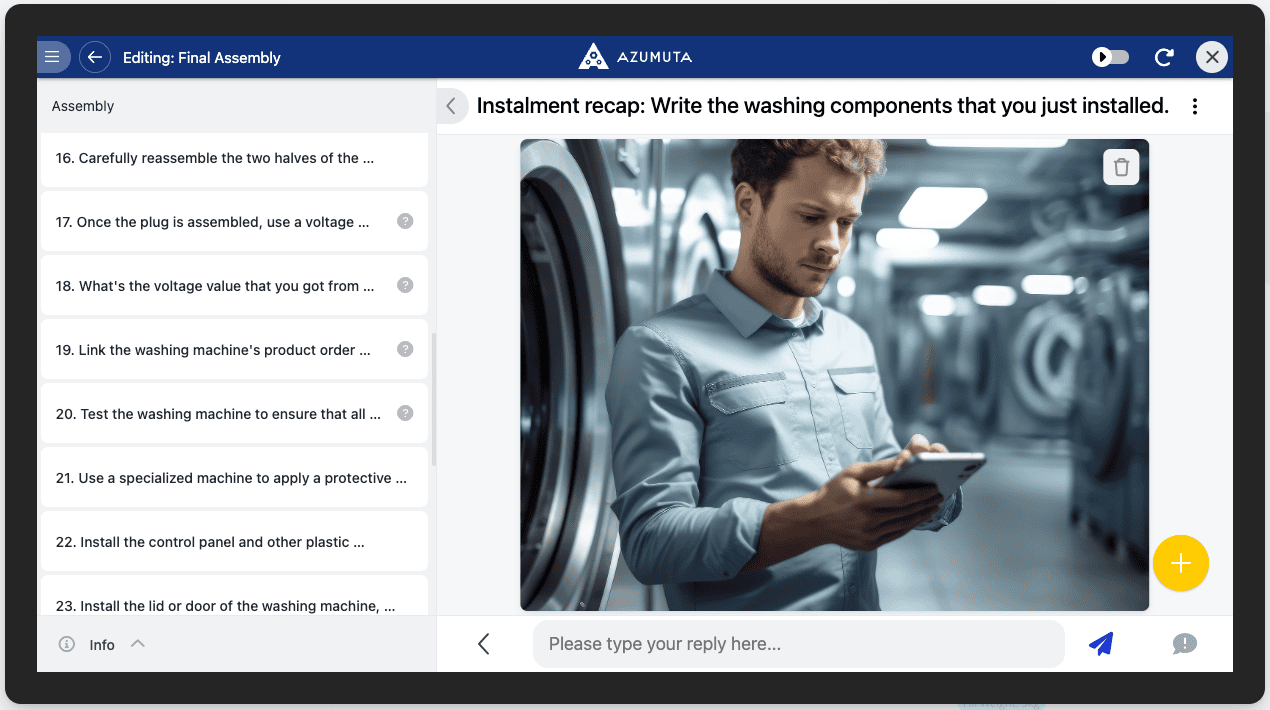Close the editor with X button

coord(1212,57)
